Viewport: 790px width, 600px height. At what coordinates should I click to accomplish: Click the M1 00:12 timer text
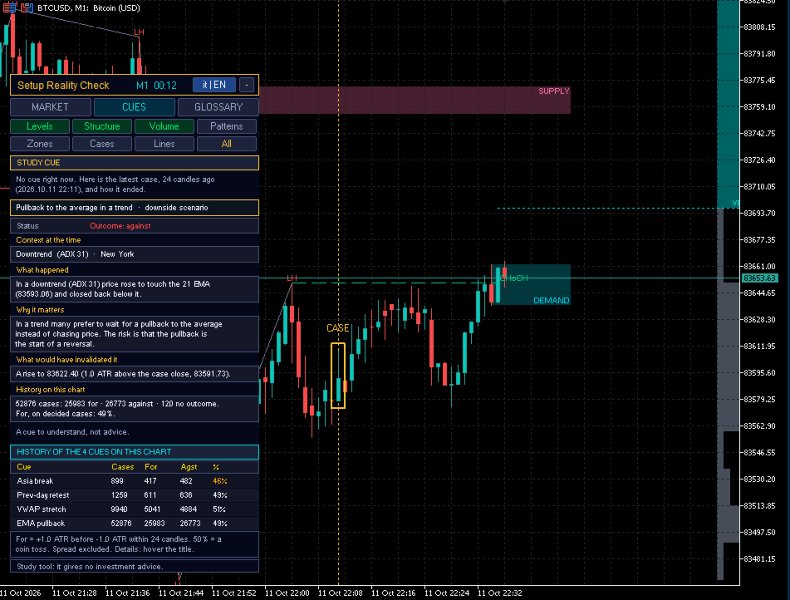pyautogui.click(x=157, y=85)
